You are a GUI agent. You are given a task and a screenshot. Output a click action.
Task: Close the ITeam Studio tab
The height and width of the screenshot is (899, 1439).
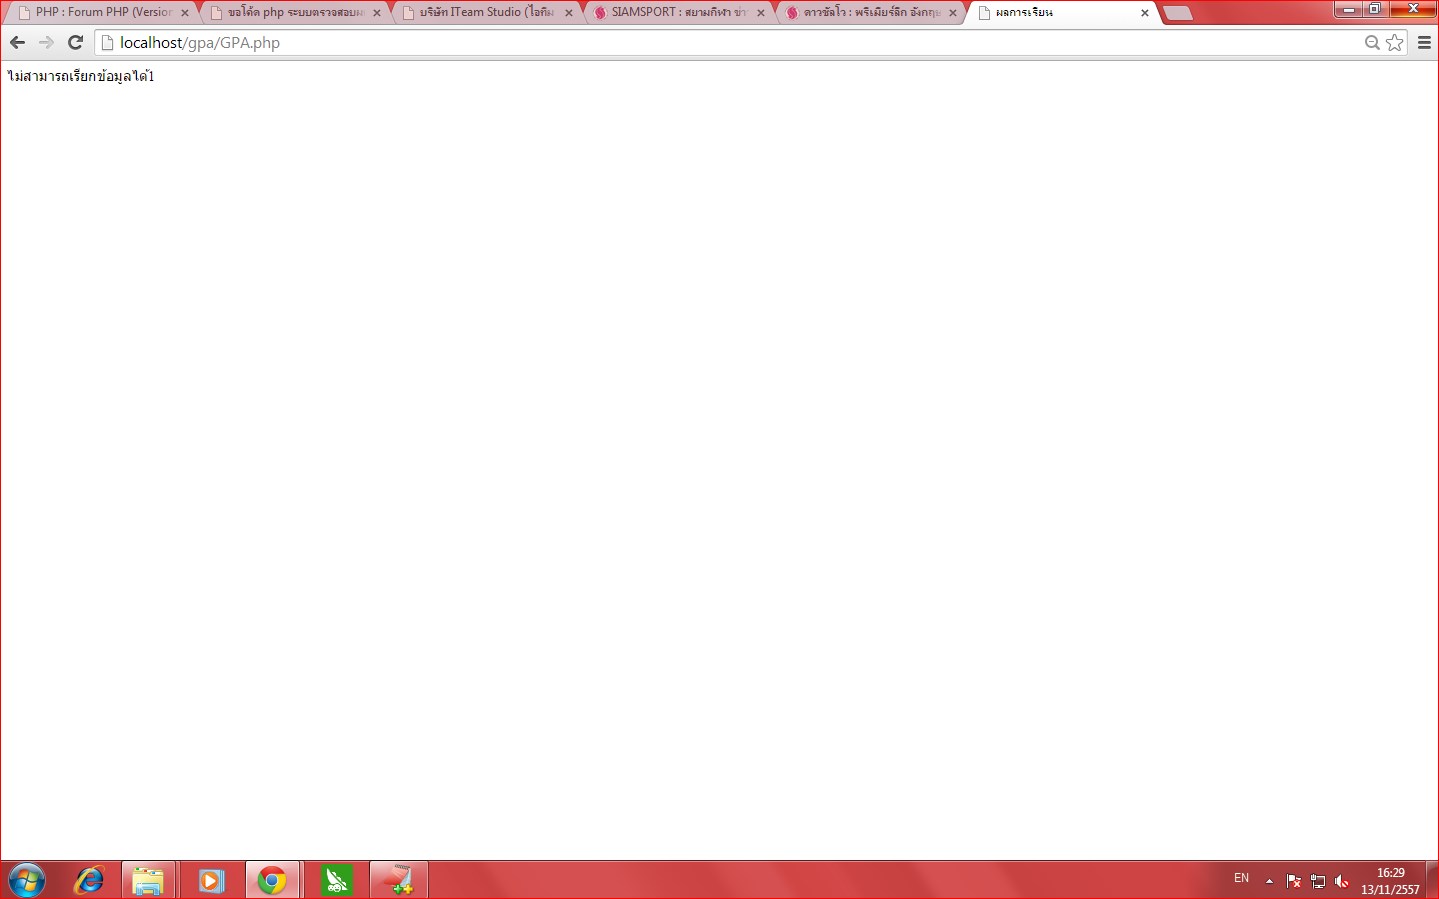[x=569, y=13]
